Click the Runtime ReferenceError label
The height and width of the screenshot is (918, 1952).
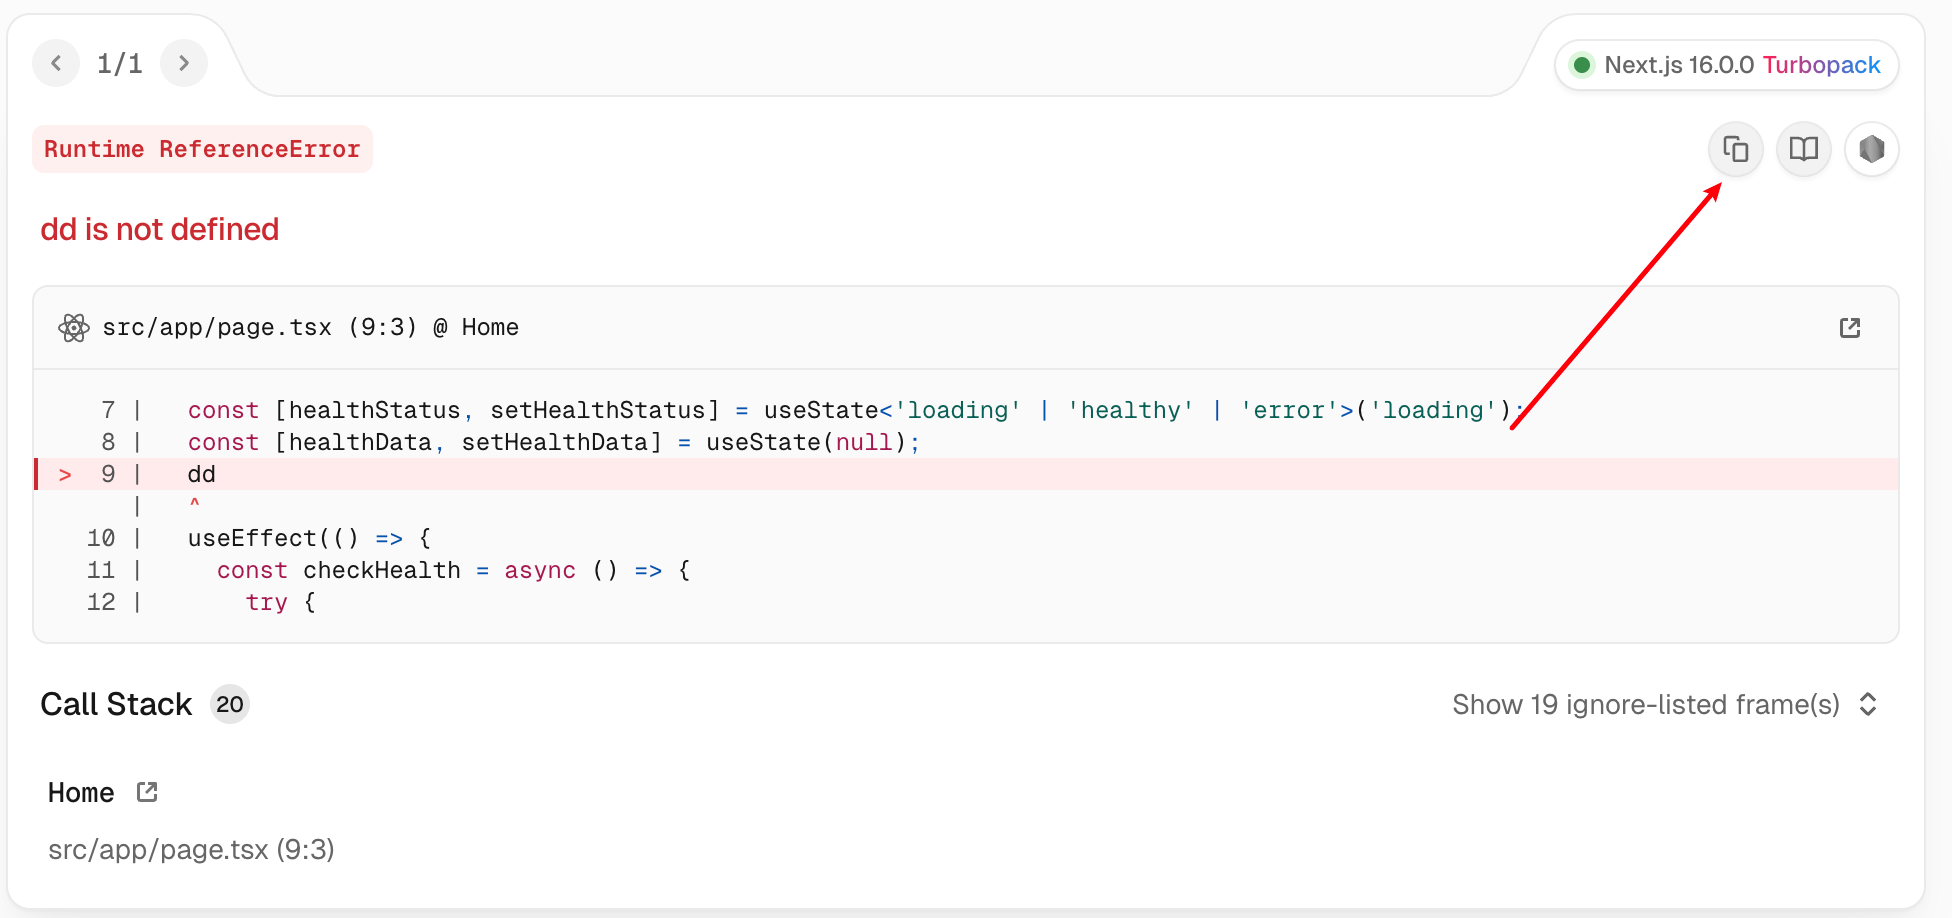202,149
